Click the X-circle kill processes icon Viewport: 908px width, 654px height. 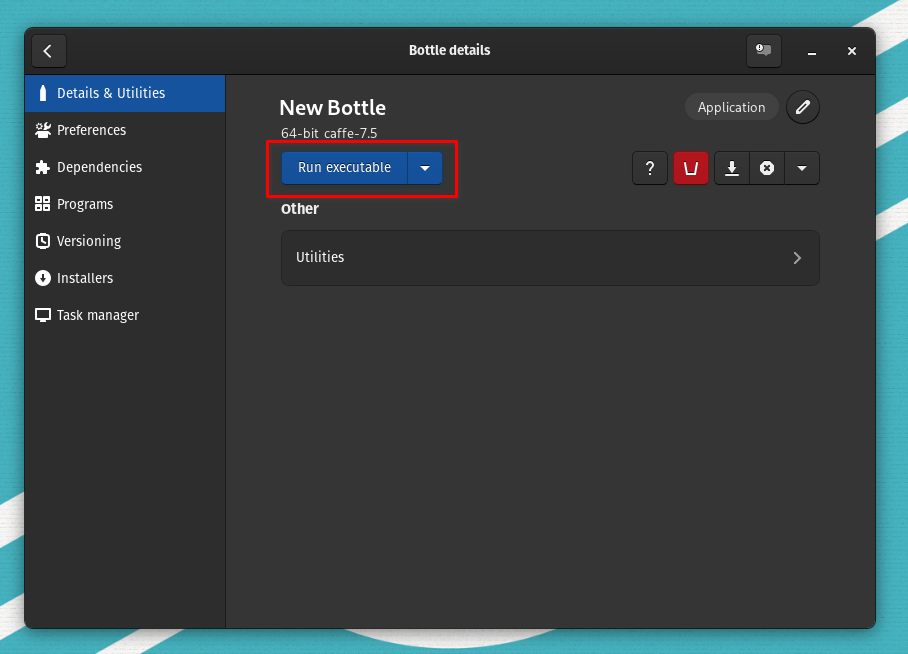pos(766,168)
